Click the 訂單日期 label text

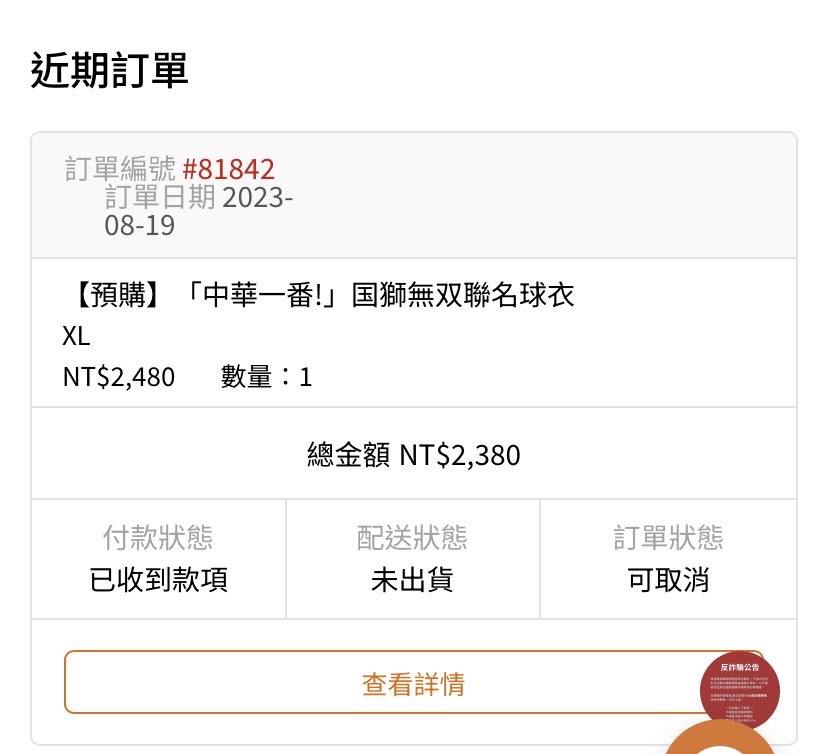[x=160, y=197]
